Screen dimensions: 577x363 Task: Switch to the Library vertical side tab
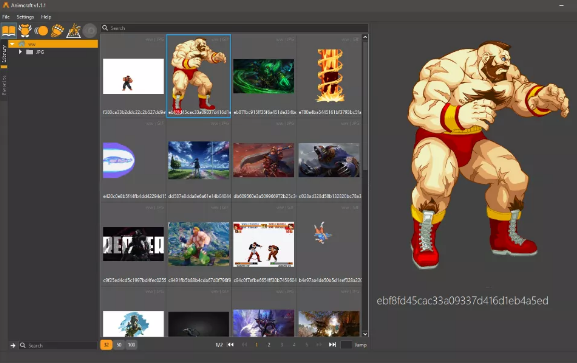4,54
